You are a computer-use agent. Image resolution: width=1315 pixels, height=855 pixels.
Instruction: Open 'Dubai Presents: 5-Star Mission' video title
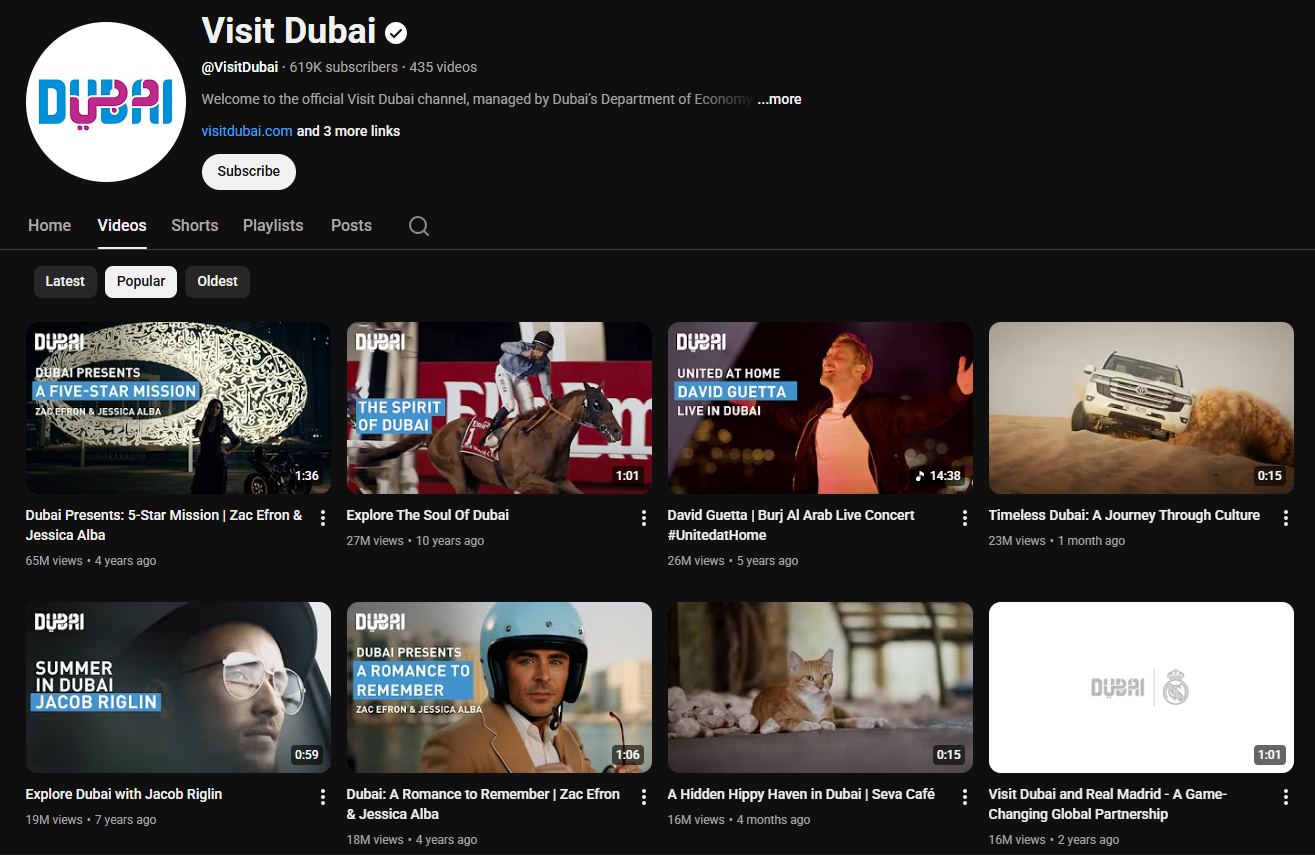pyautogui.click(x=164, y=525)
